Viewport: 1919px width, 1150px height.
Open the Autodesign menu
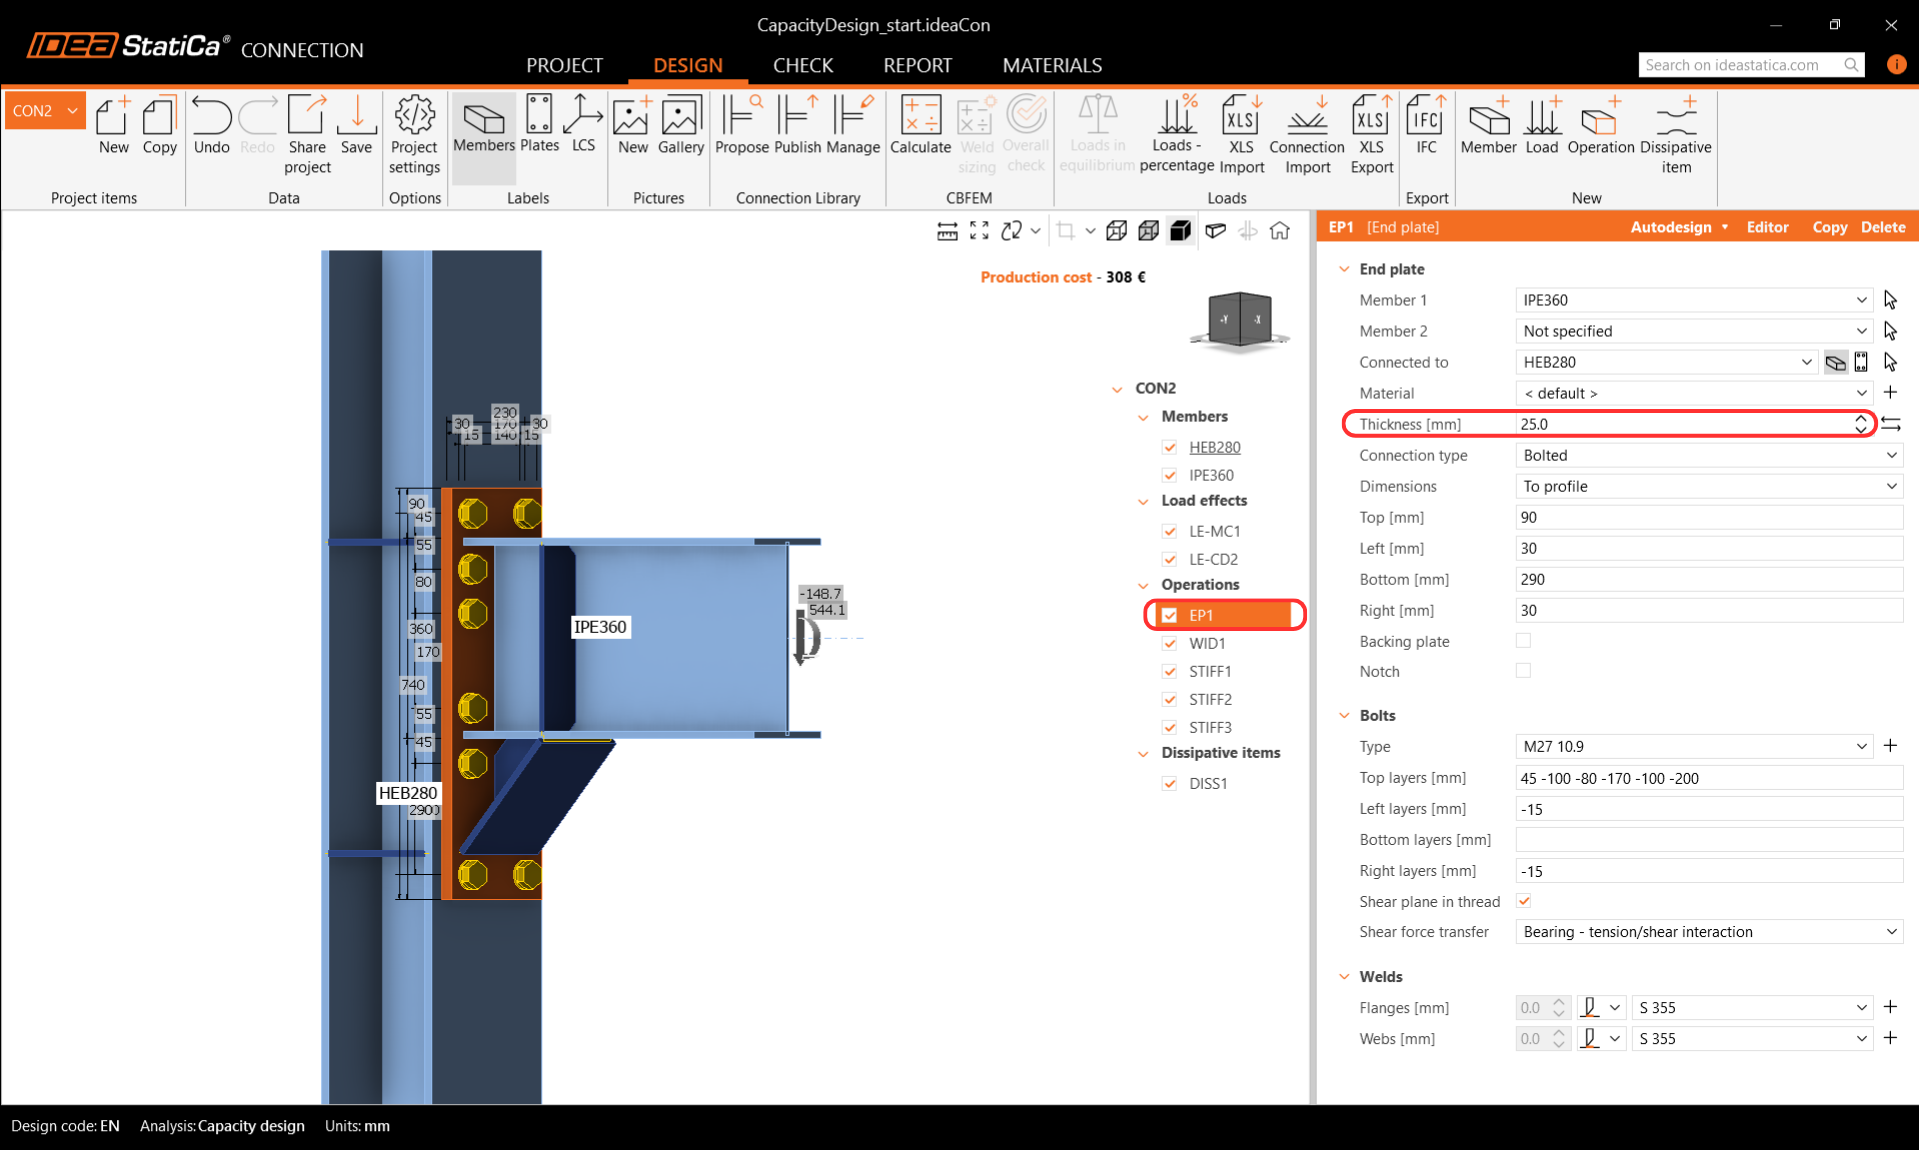1679,227
